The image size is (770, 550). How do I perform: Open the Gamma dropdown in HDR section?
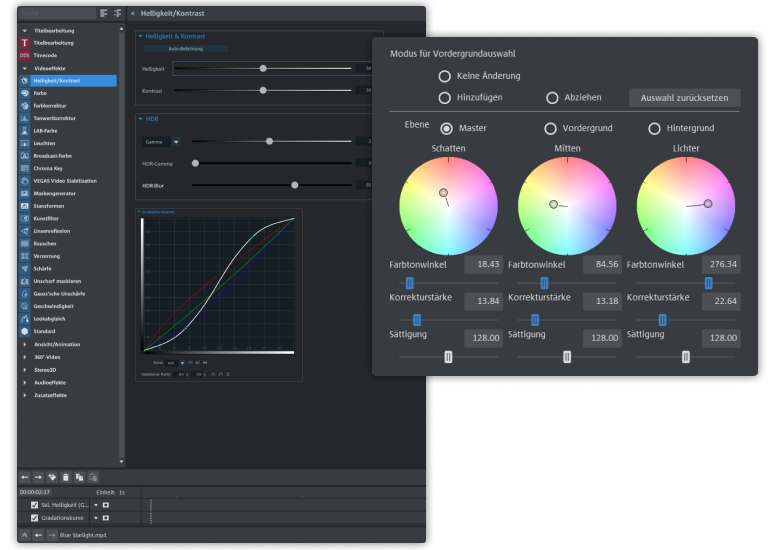point(176,142)
